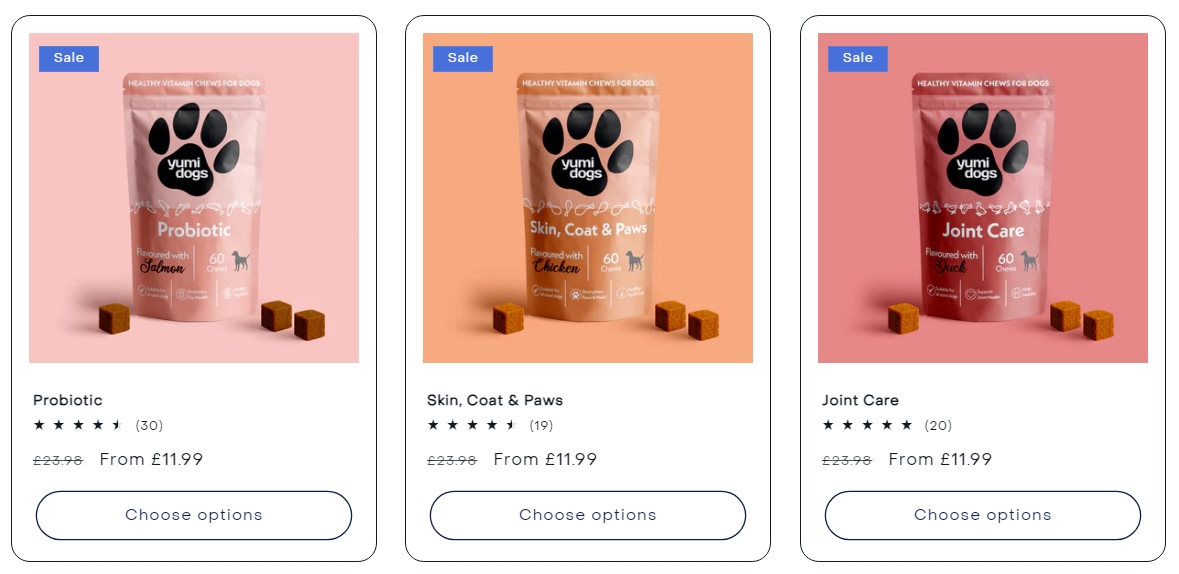The image size is (1179, 574).
Task: Open the (20) reviews count for Joint Care
Action: pos(938,426)
